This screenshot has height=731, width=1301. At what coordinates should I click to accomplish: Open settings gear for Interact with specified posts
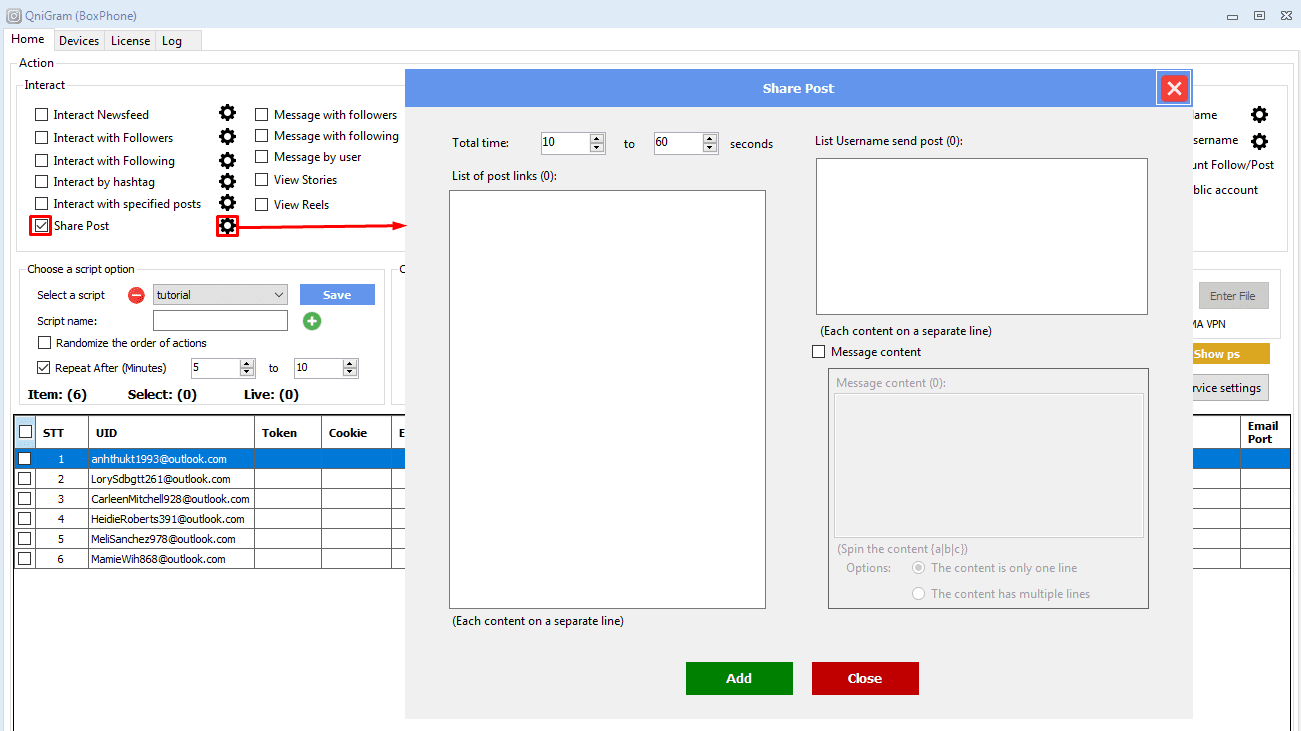click(227, 203)
